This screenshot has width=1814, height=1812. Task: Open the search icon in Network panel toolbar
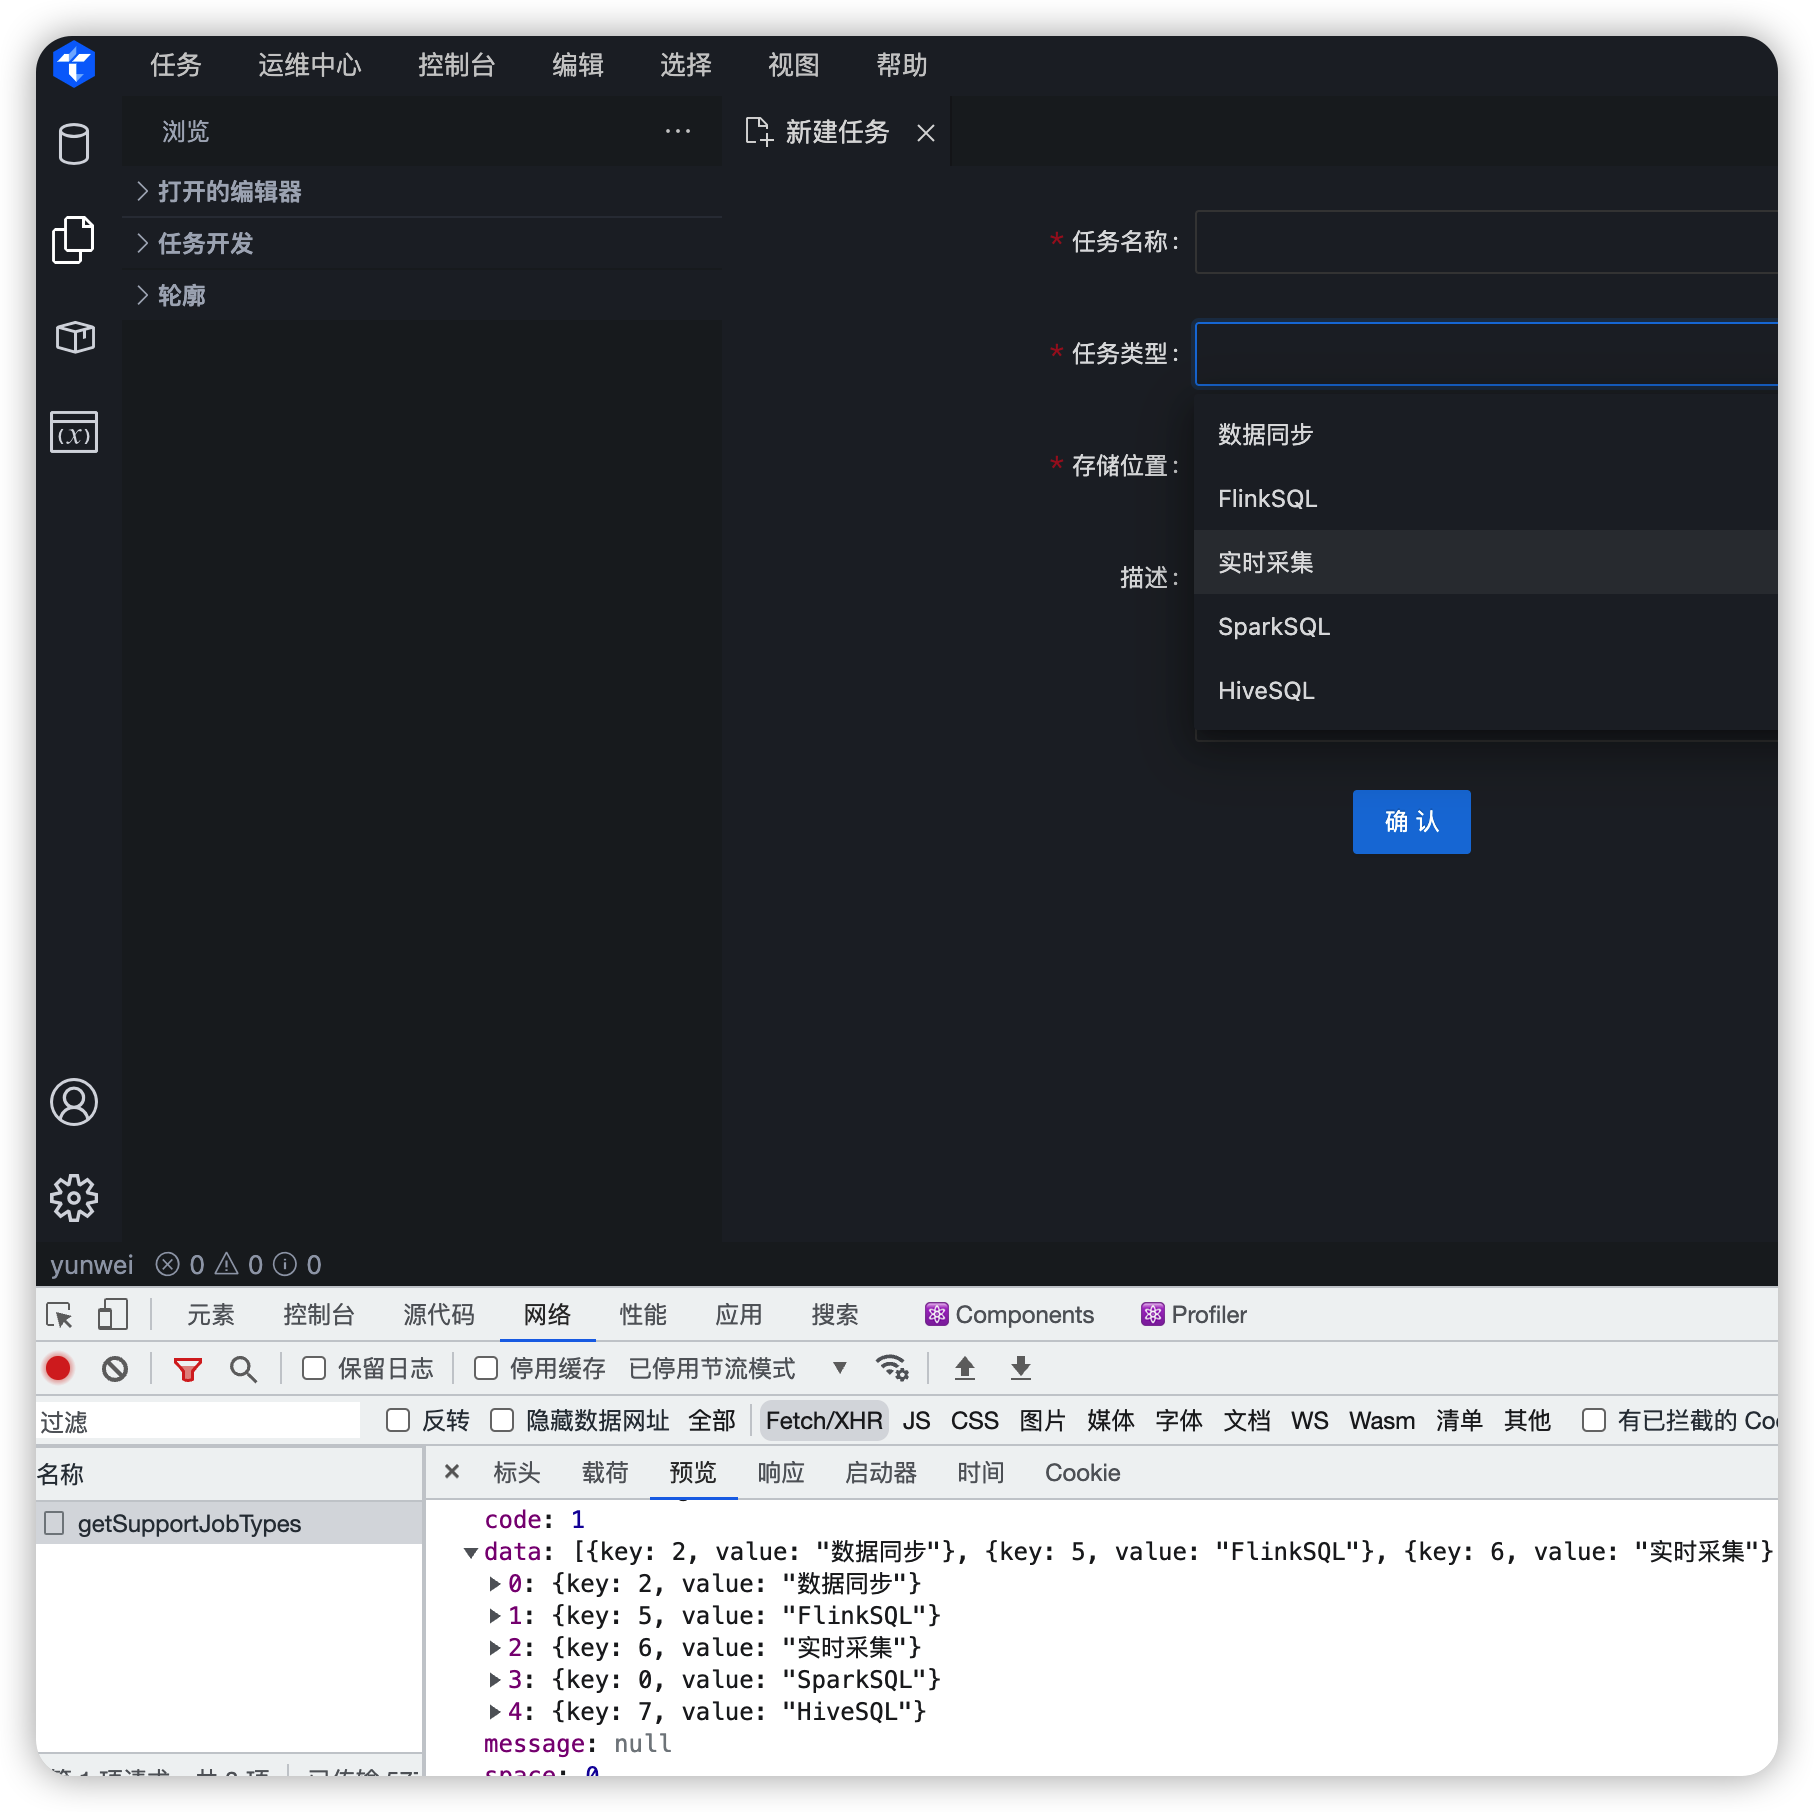click(243, 1367)
